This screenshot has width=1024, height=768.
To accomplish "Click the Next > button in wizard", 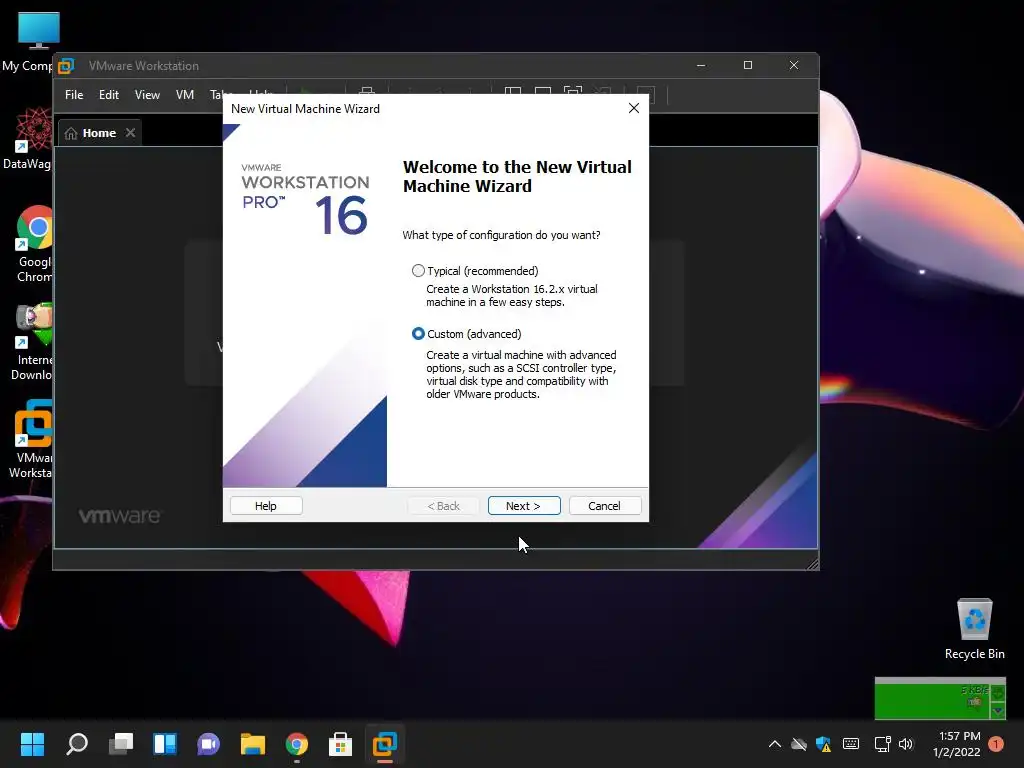I will click(524, 505).
